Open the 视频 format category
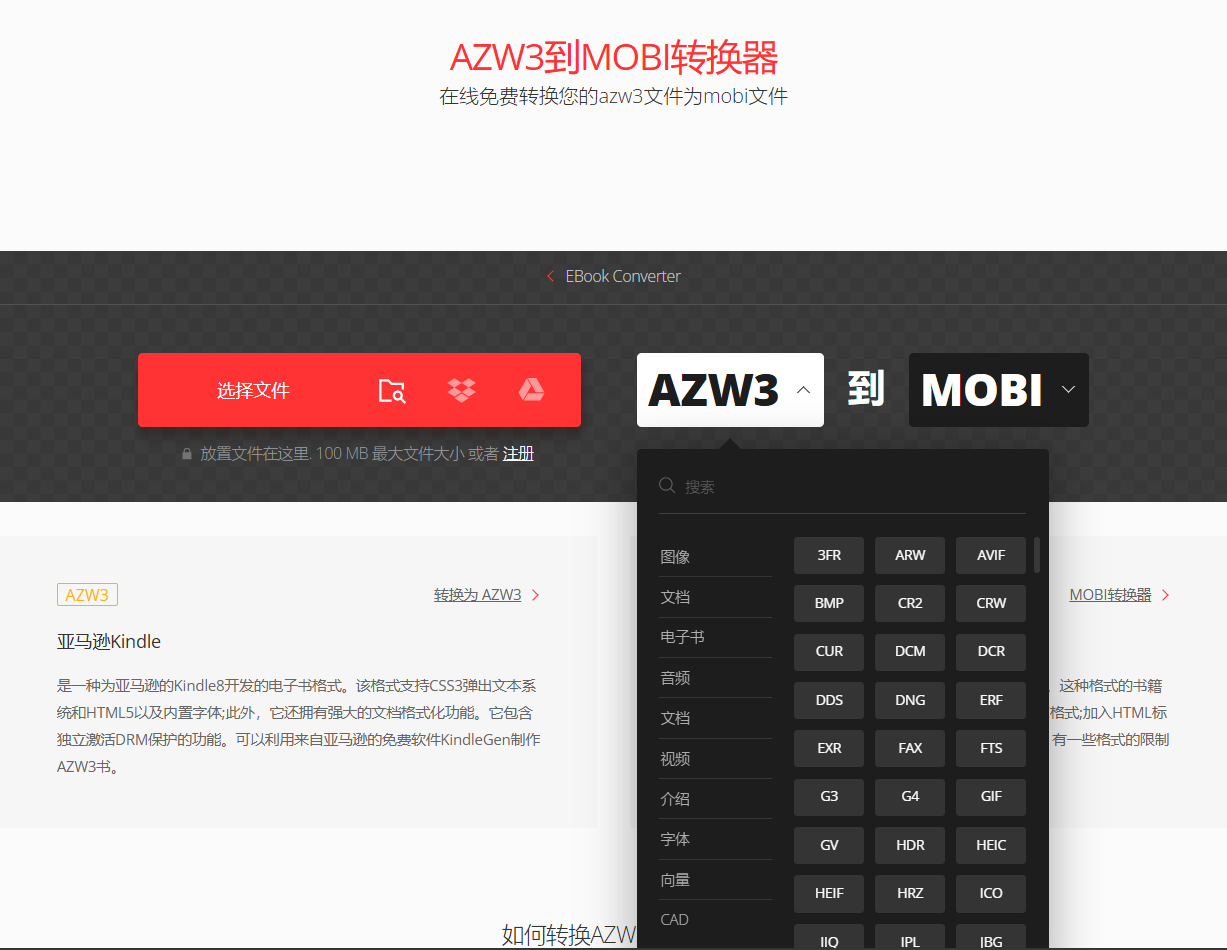This screenshot has height=950, width=1227. coord(675,759)
